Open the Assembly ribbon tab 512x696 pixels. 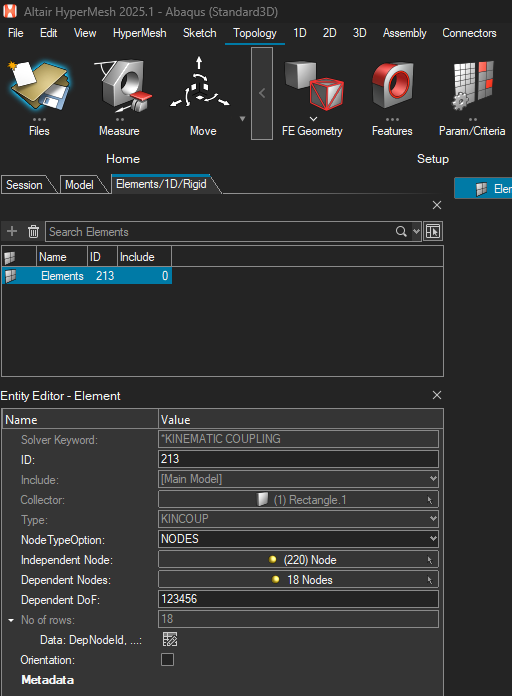click(405, 33)
